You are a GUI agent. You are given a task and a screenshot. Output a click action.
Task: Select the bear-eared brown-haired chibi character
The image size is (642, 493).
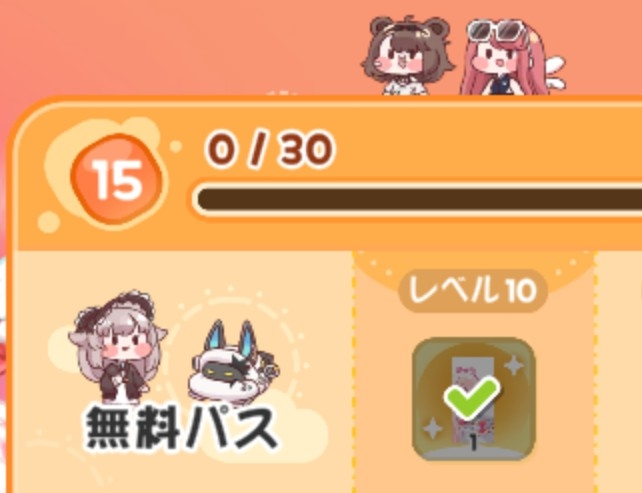(x=408, y=54)
